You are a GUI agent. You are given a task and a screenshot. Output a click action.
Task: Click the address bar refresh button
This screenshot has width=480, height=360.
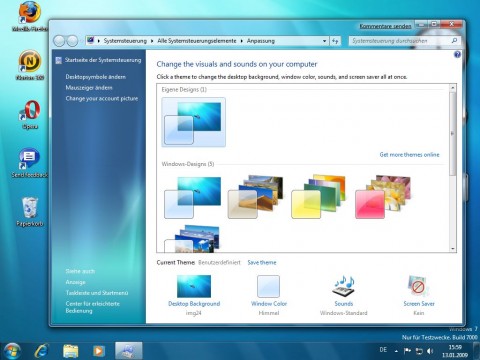[335, 41]
